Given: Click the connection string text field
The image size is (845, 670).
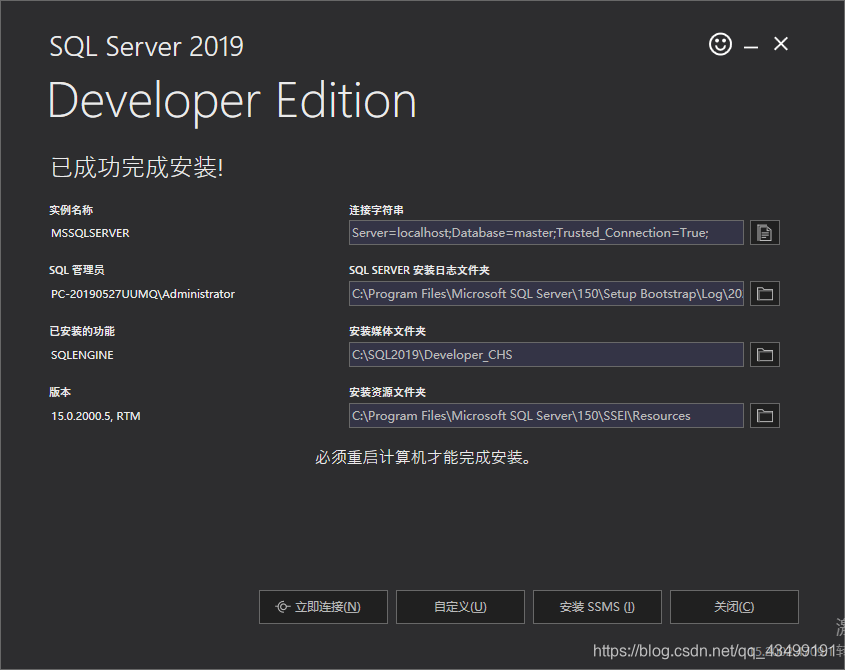Looking at the screenshot, I should pyautogui.click(x=546, y=233).
